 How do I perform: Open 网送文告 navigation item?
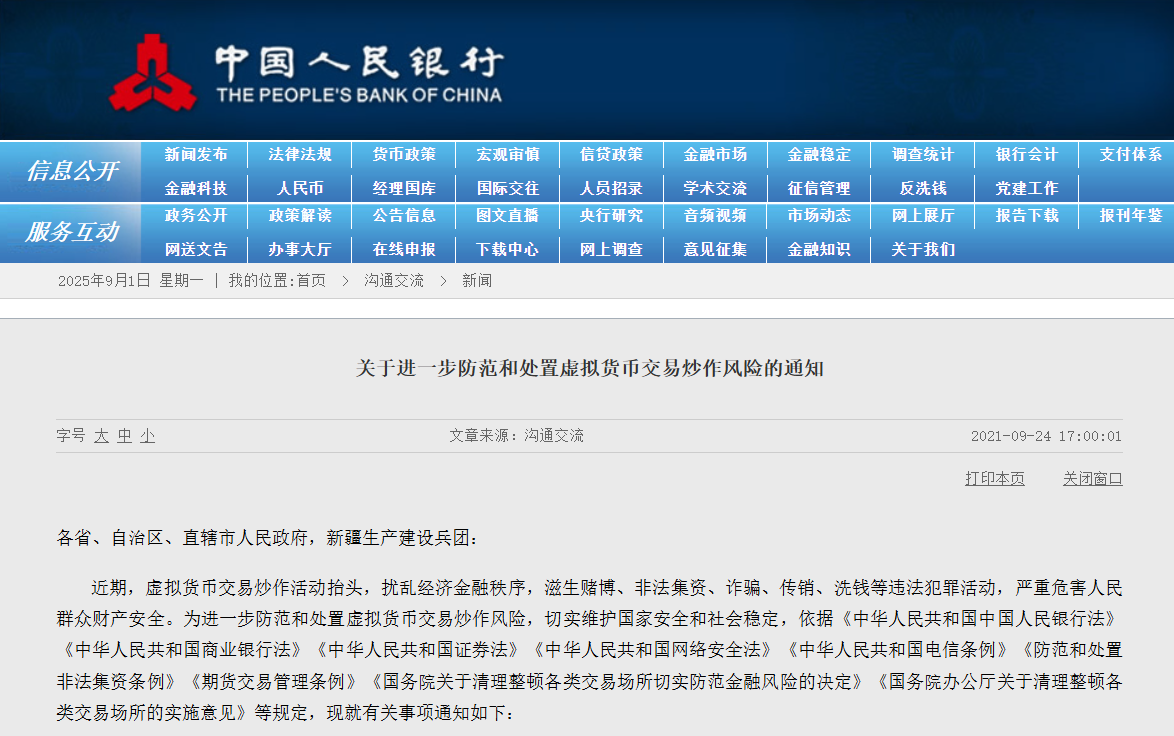tap(195, 249)
